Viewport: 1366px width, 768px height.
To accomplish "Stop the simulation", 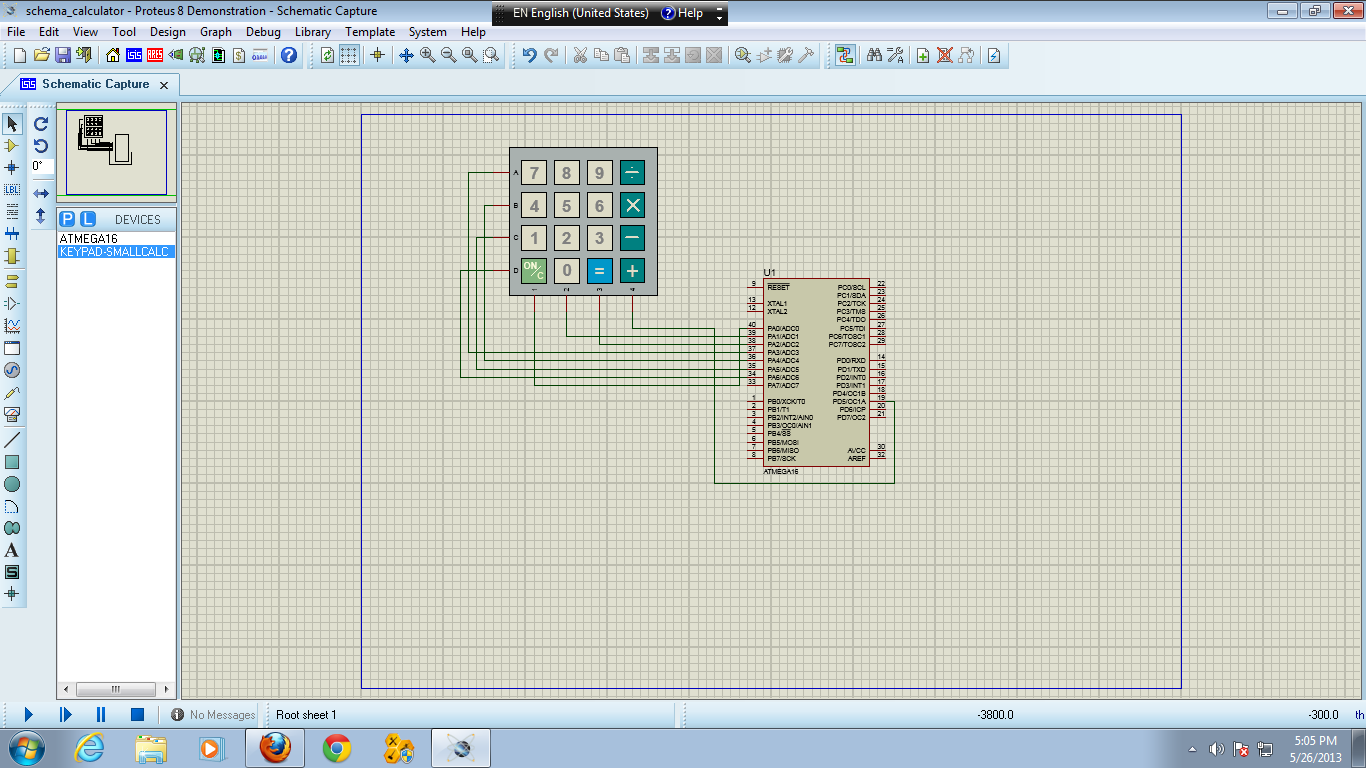I will pos(138,714).
